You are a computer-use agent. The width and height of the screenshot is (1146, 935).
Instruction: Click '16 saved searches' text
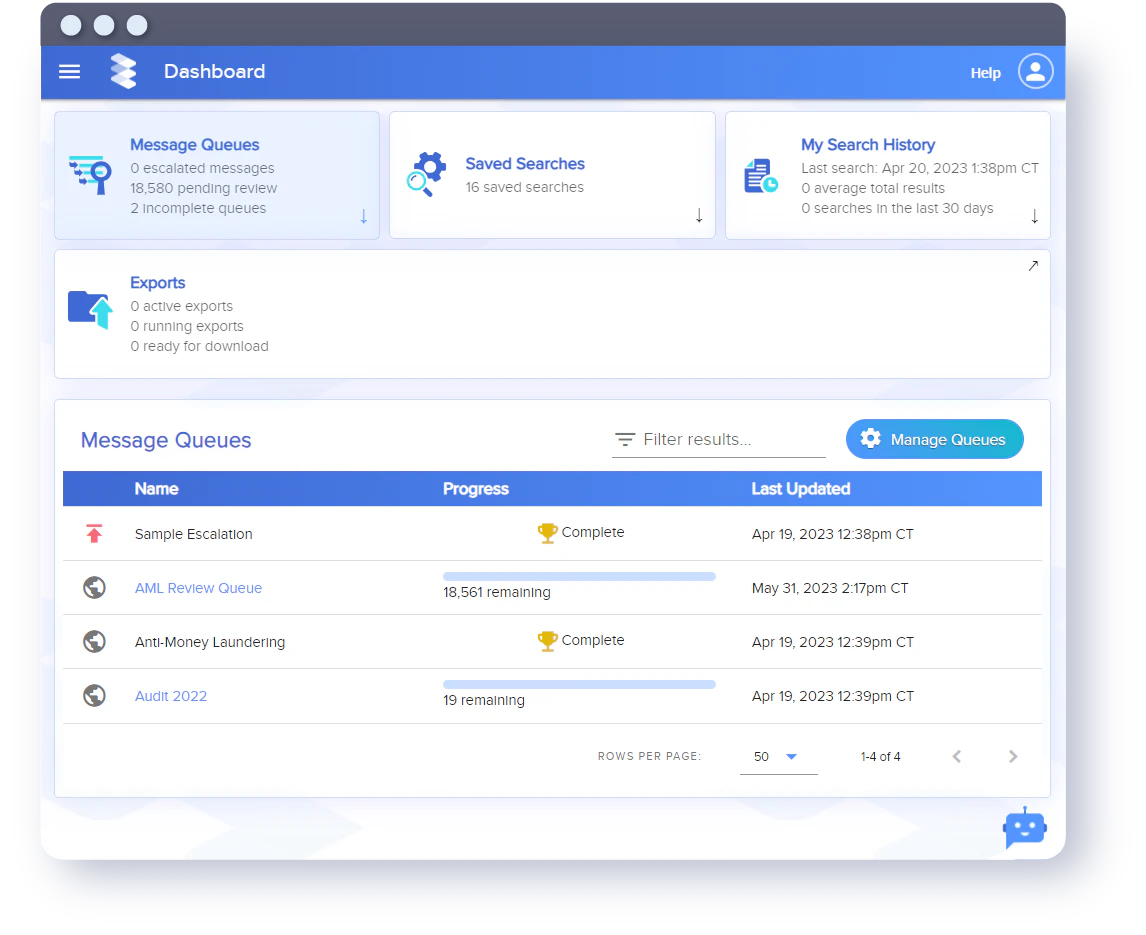(525, 187)
